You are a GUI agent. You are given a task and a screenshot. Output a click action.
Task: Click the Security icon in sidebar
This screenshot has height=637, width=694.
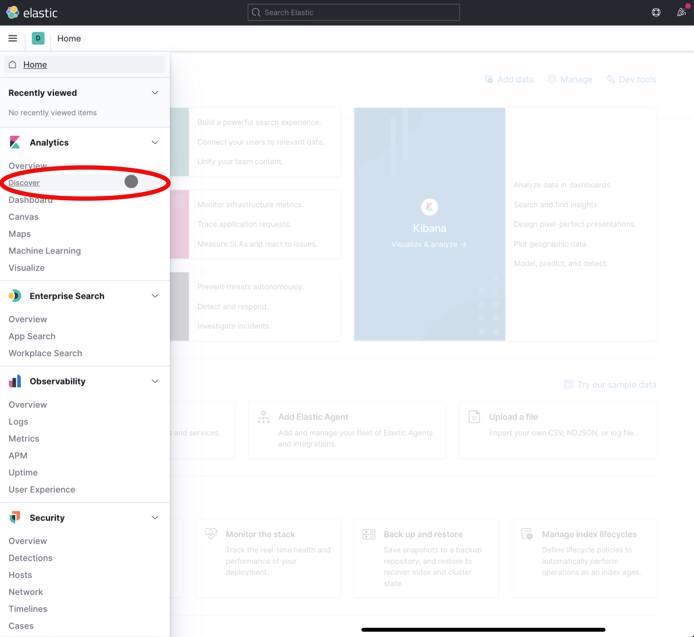click(x=15, y=518)
